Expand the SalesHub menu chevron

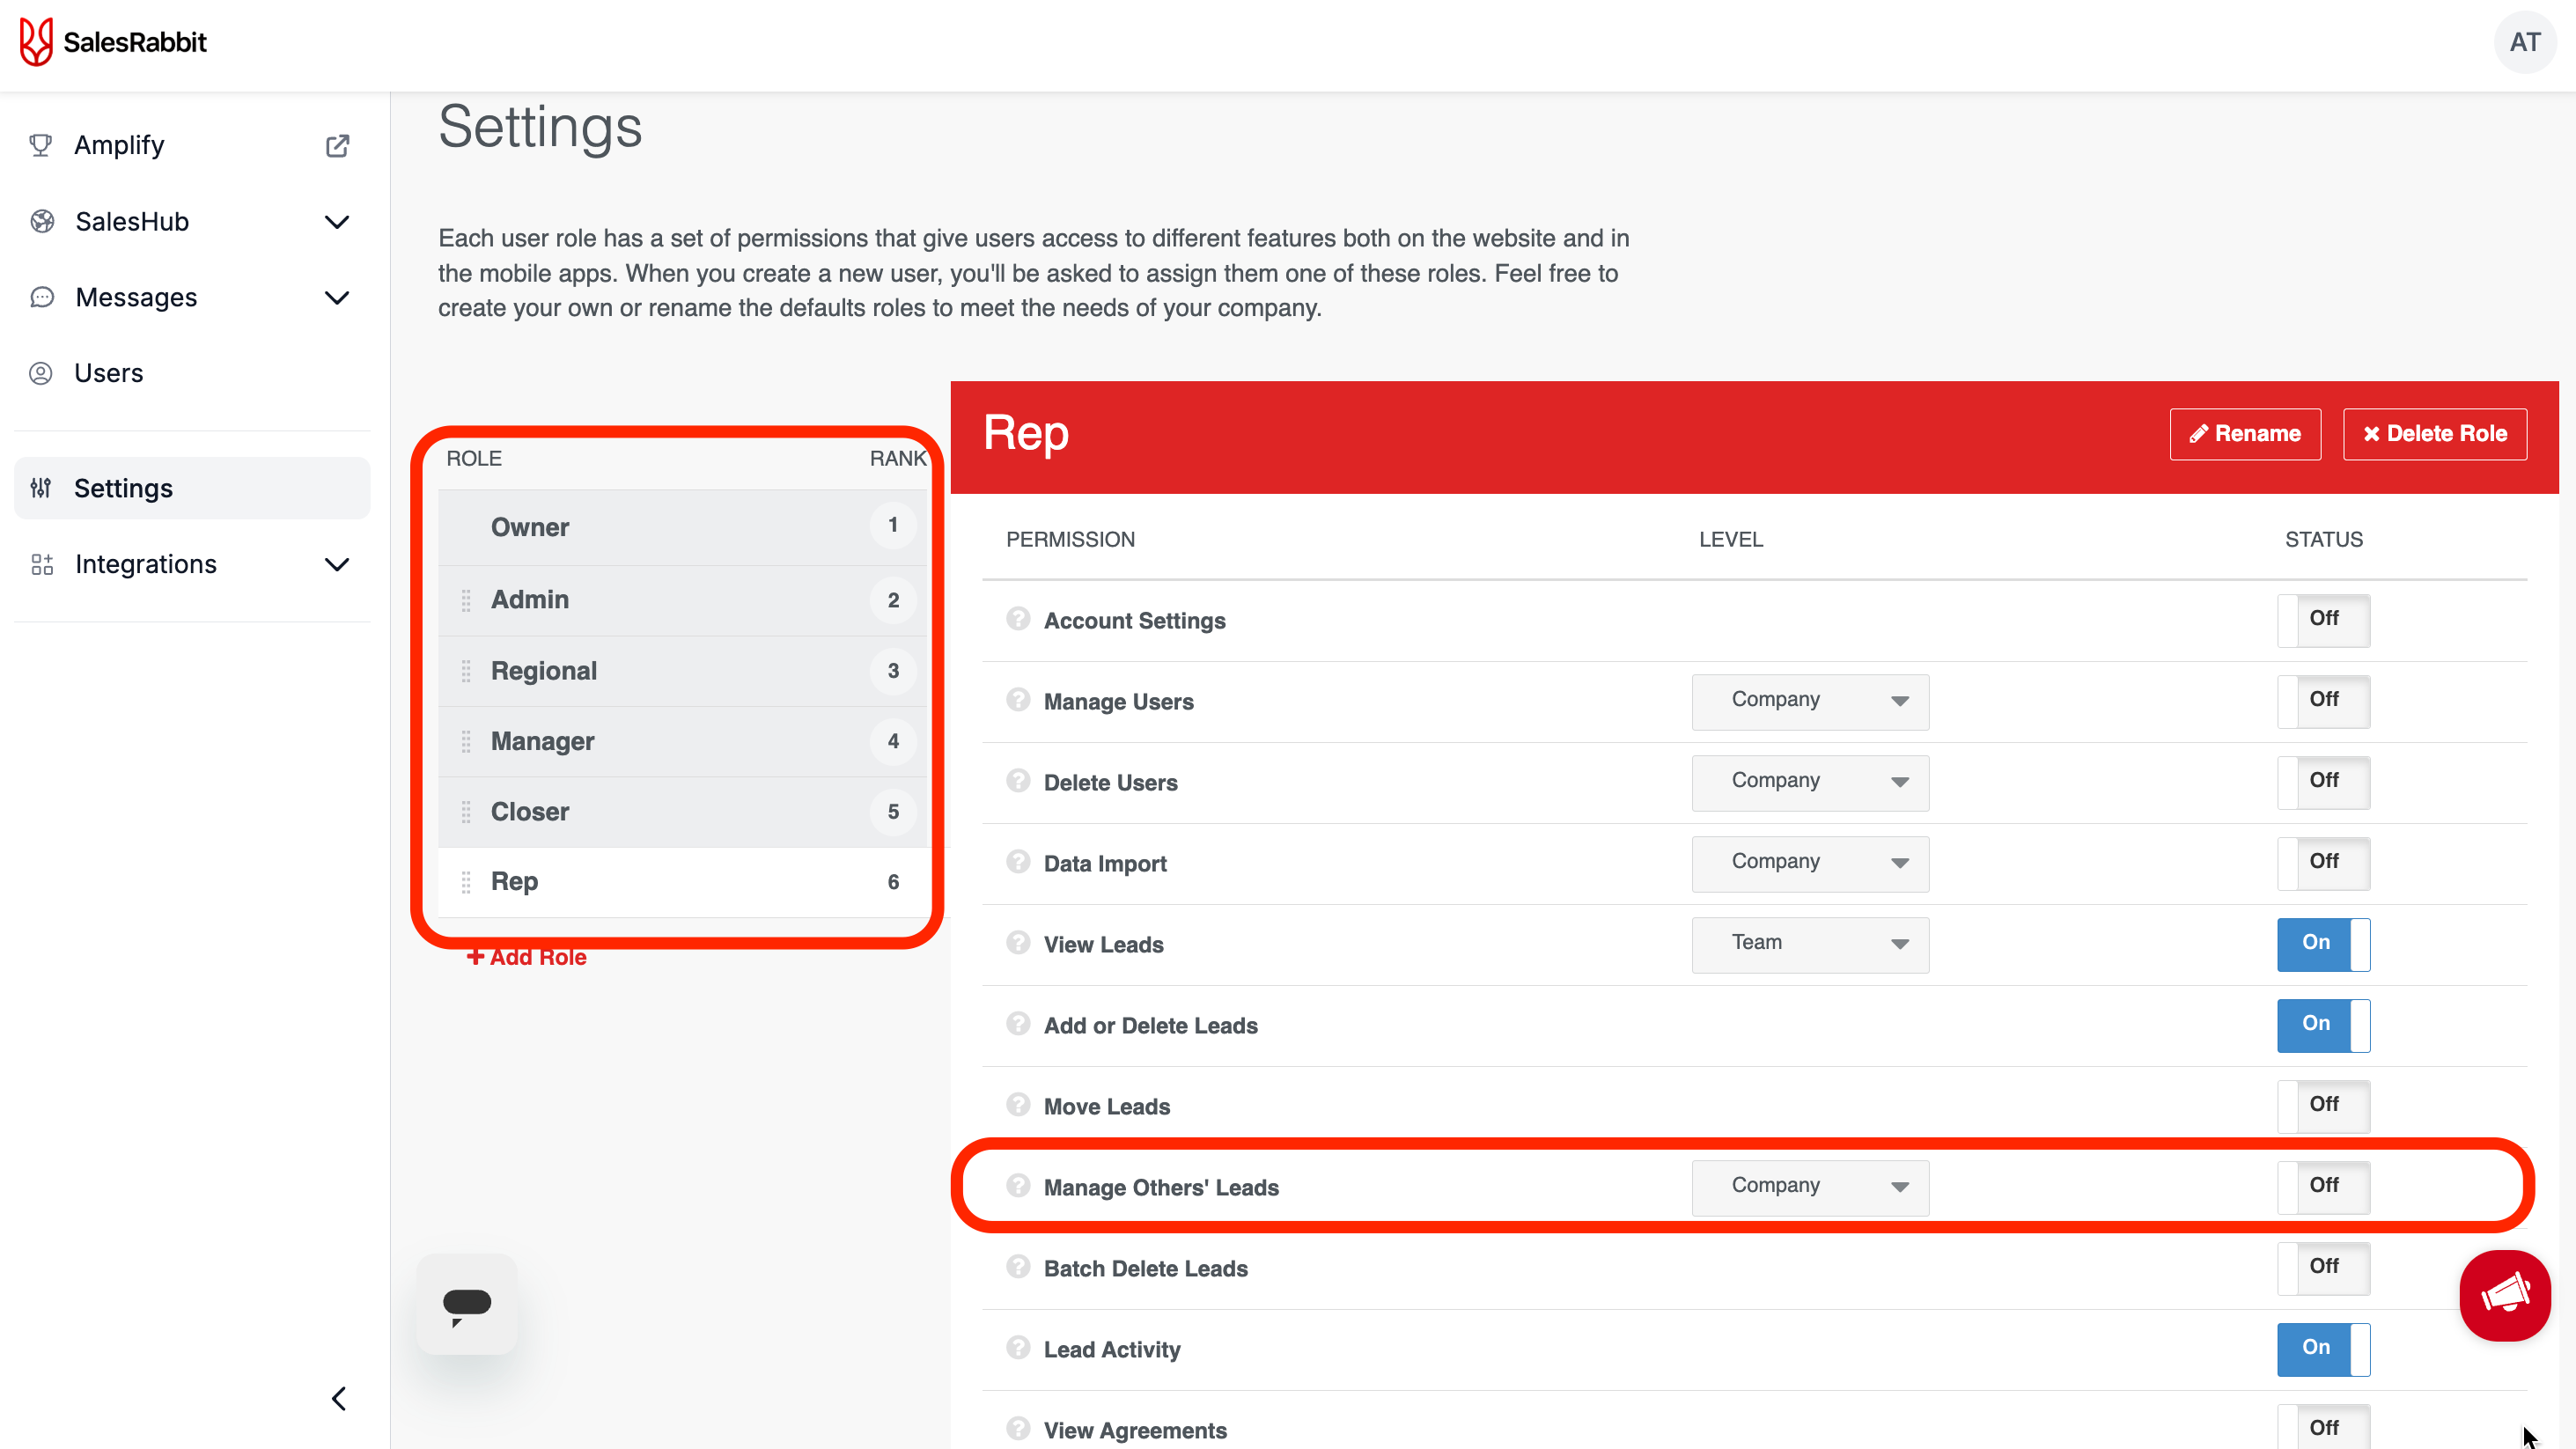337,222
